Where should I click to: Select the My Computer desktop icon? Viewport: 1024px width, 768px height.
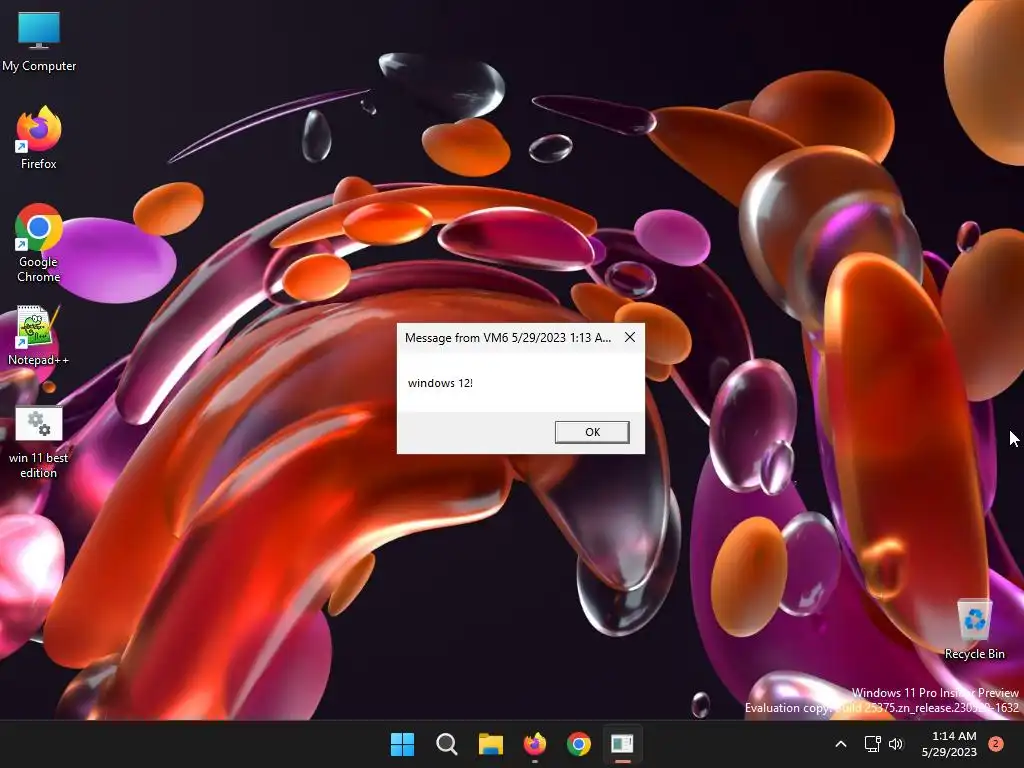tap(39, 42)
